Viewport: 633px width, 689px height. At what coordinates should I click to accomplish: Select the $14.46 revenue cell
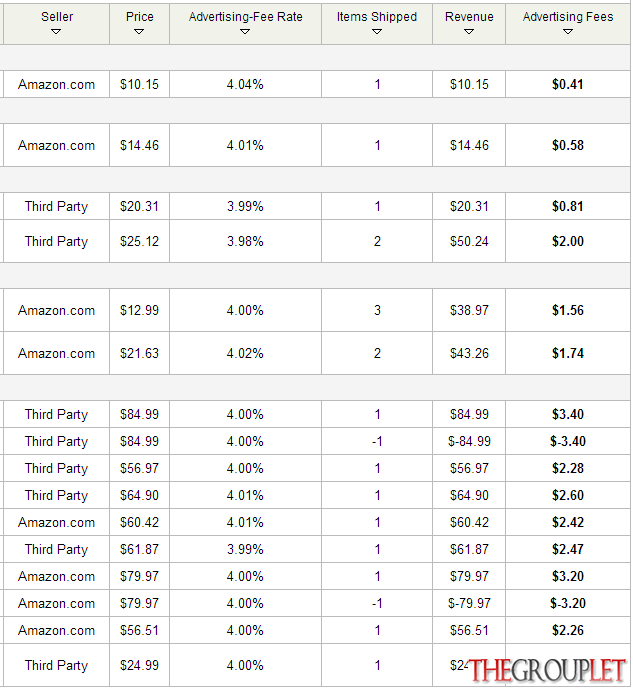coord(469,145)
